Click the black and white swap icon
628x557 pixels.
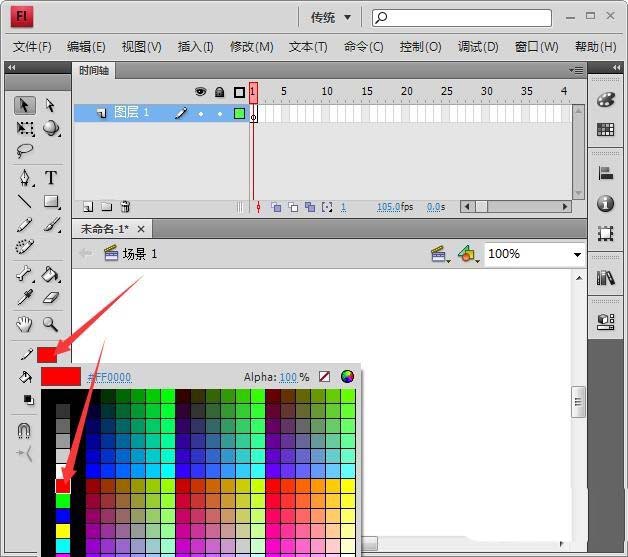[x=28, y=400]
